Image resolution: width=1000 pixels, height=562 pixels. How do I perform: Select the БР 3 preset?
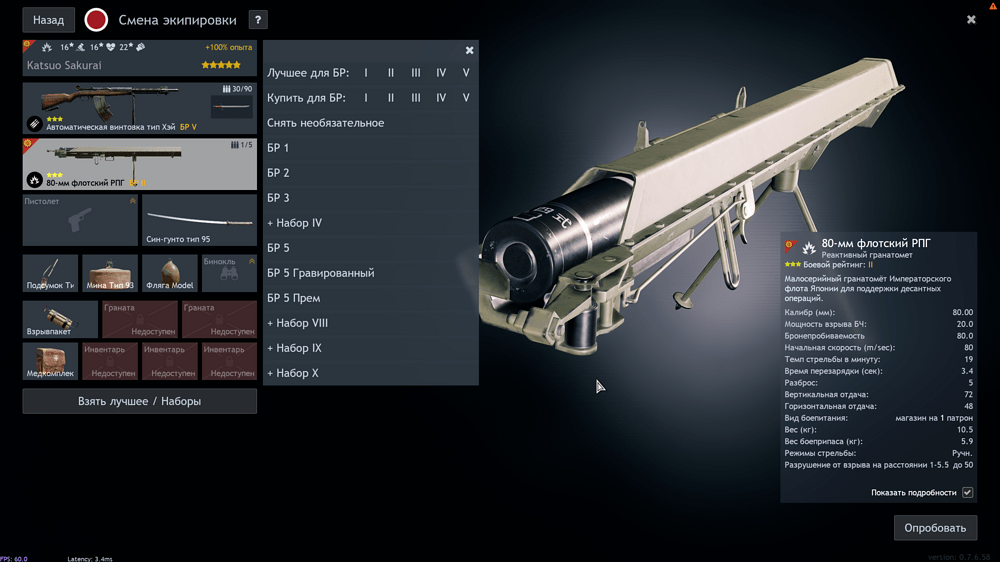[371, 198]
